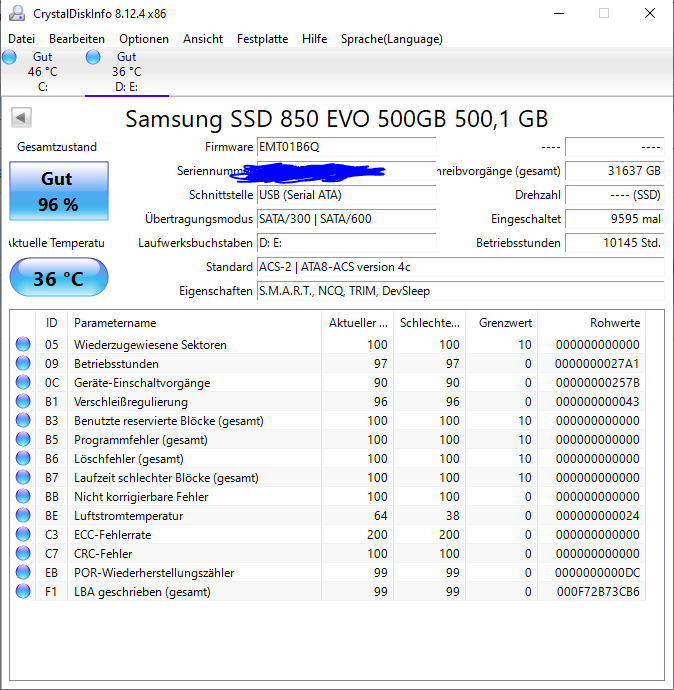Select the D: E: drive tab at 36 °C
This screenshot has width=674, height=690.
(x=127, y=72)
